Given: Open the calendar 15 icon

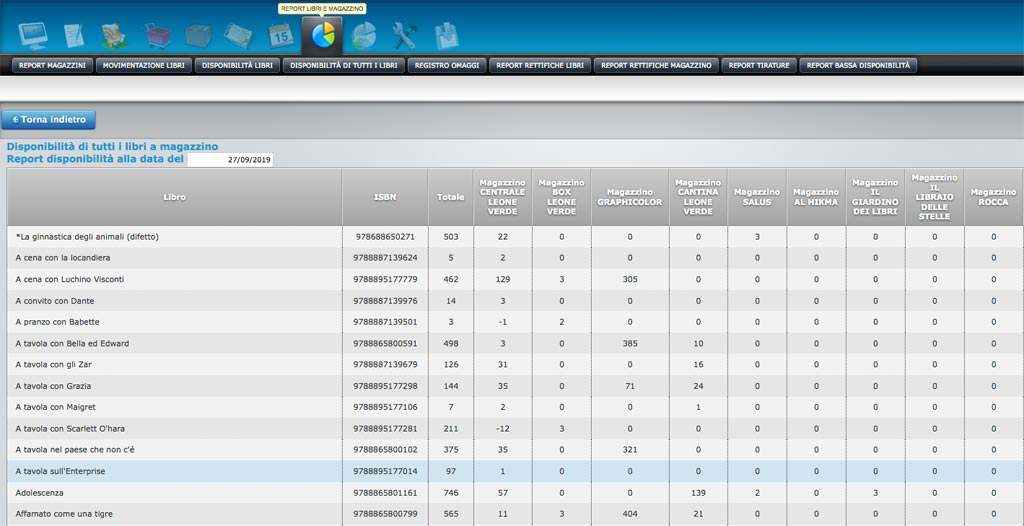Looking at the screenshot, I should click(281, 36).
